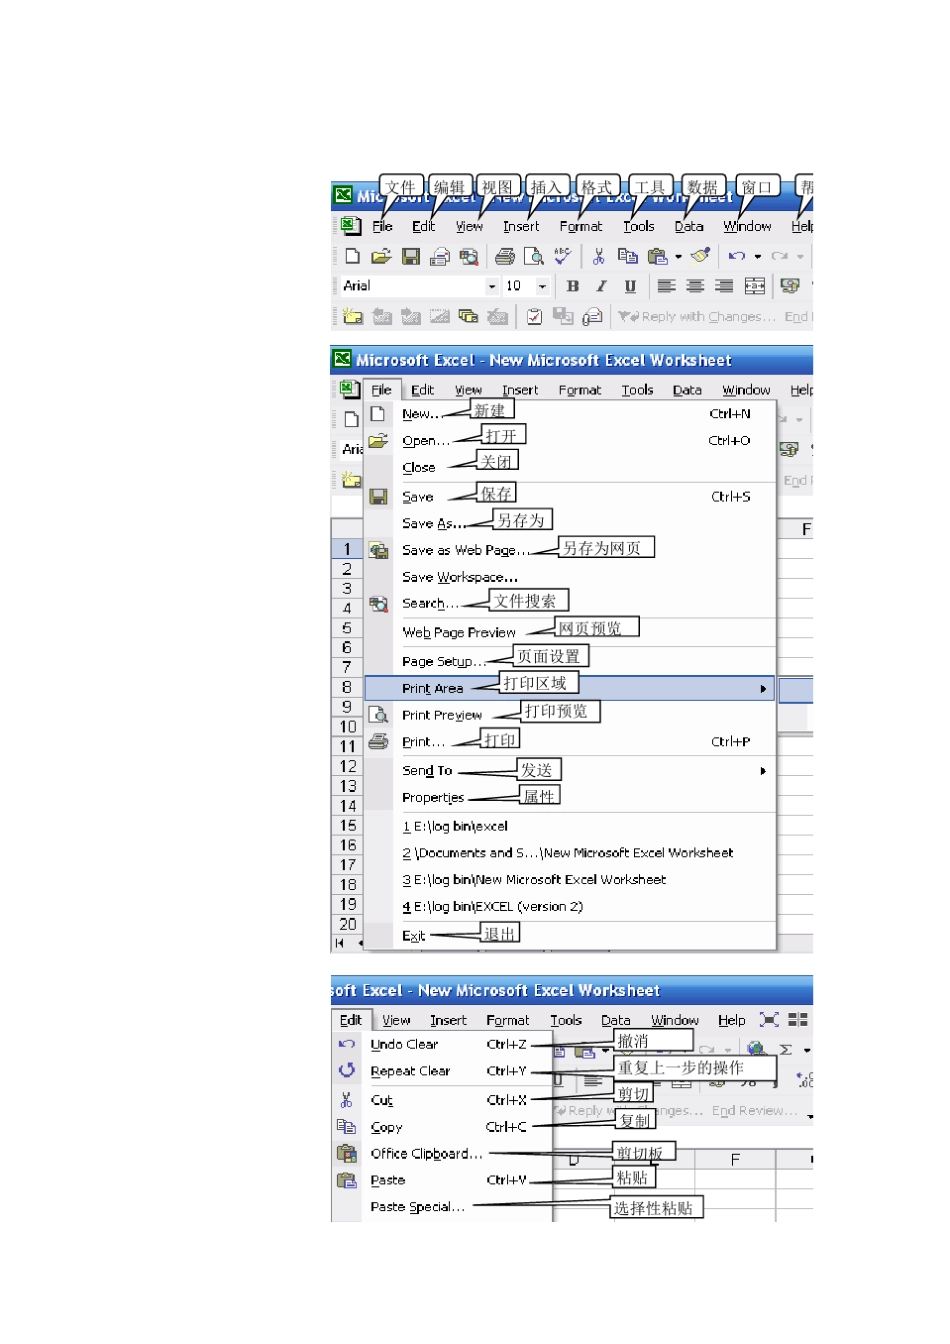Click the New blank workbook icon in first screenshot toolbar
Screen dimensions: 950x1344
point(352,256)
